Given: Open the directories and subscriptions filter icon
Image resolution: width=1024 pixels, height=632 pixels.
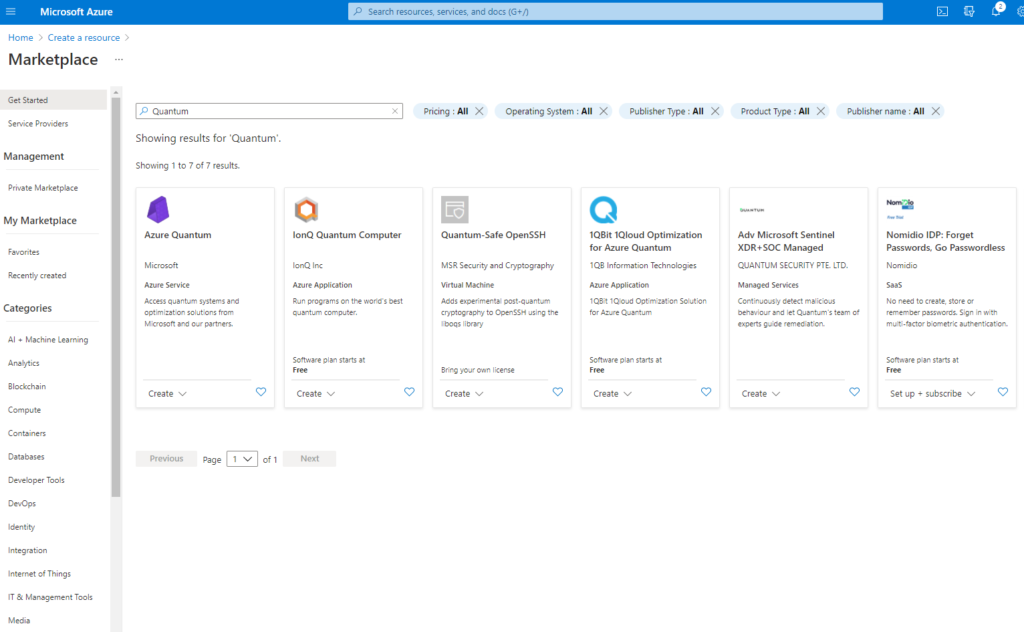Looking at the screenshot, I should 968,11.
